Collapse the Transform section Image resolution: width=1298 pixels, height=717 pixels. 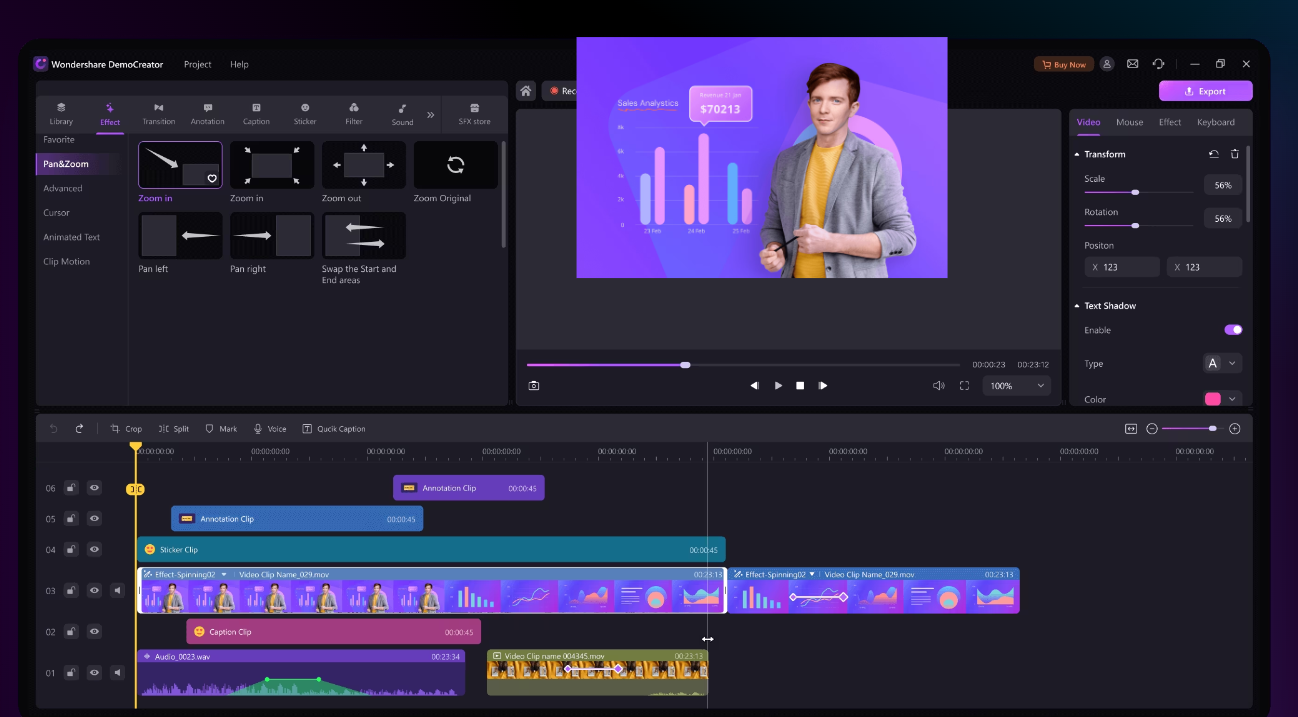coord(1078,154)
